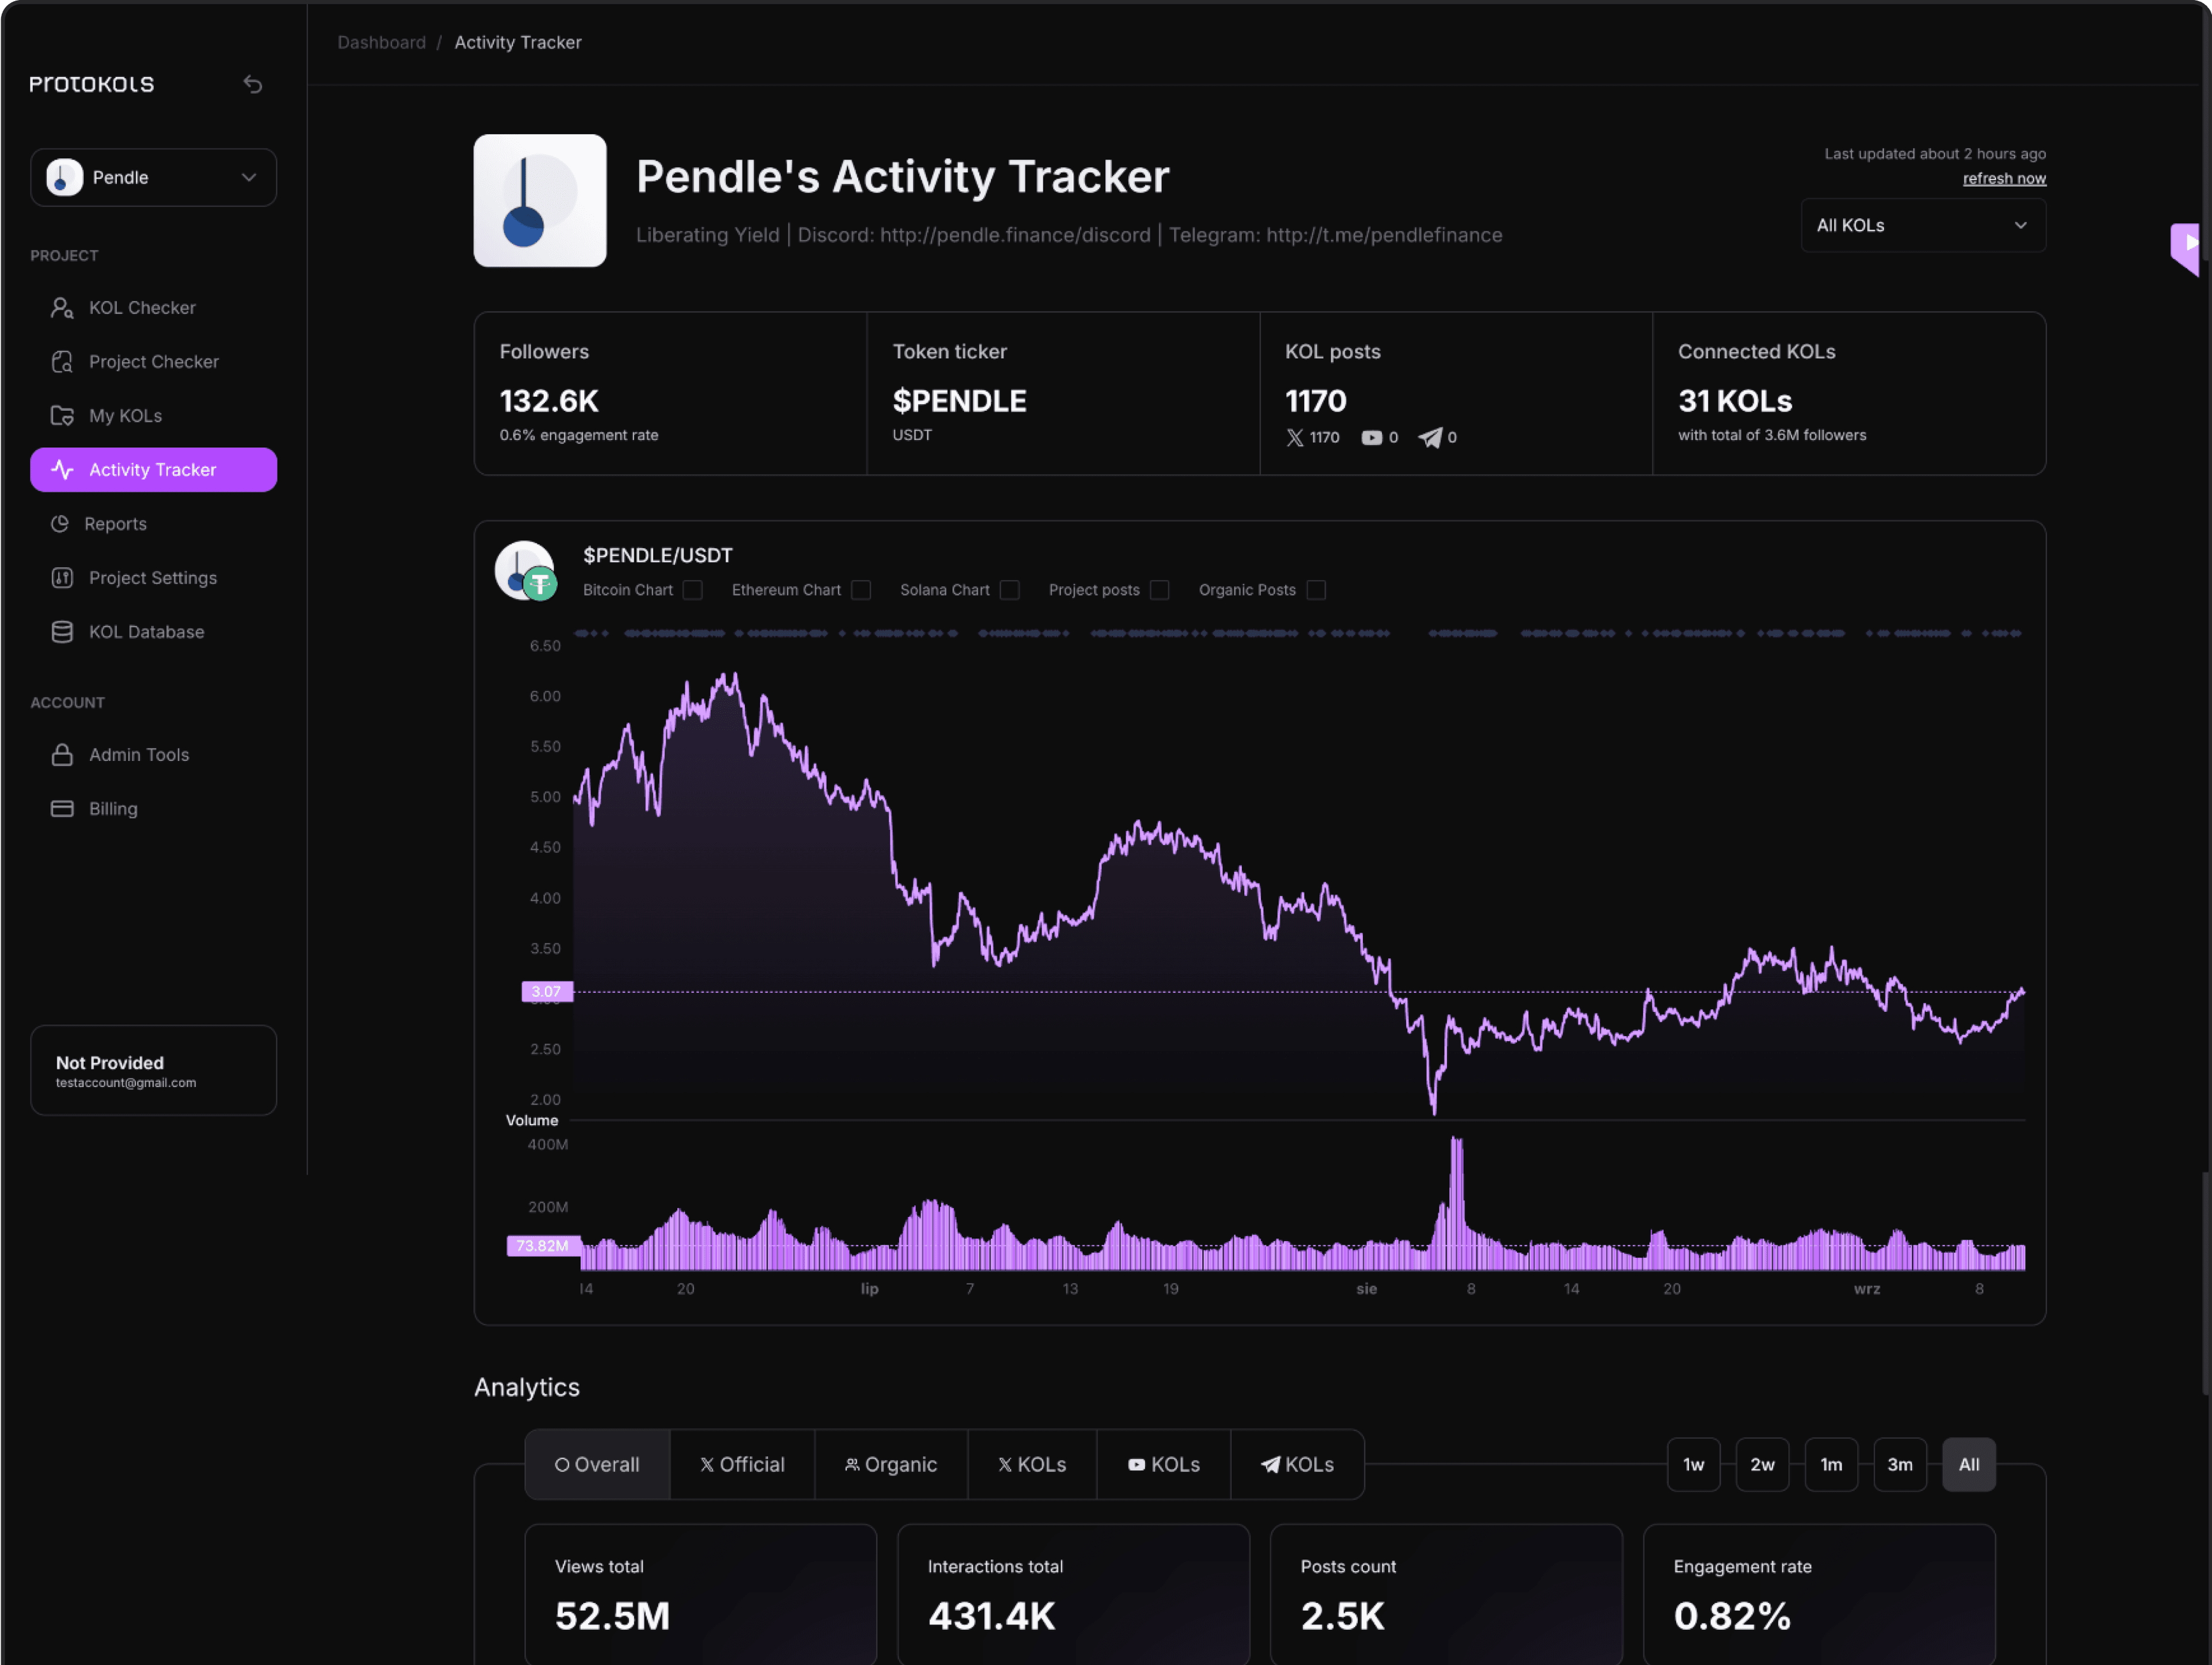Toggle the Organic Posts checkbox
Screen dimensions: 2212x1665
(x=1316, y=591)
